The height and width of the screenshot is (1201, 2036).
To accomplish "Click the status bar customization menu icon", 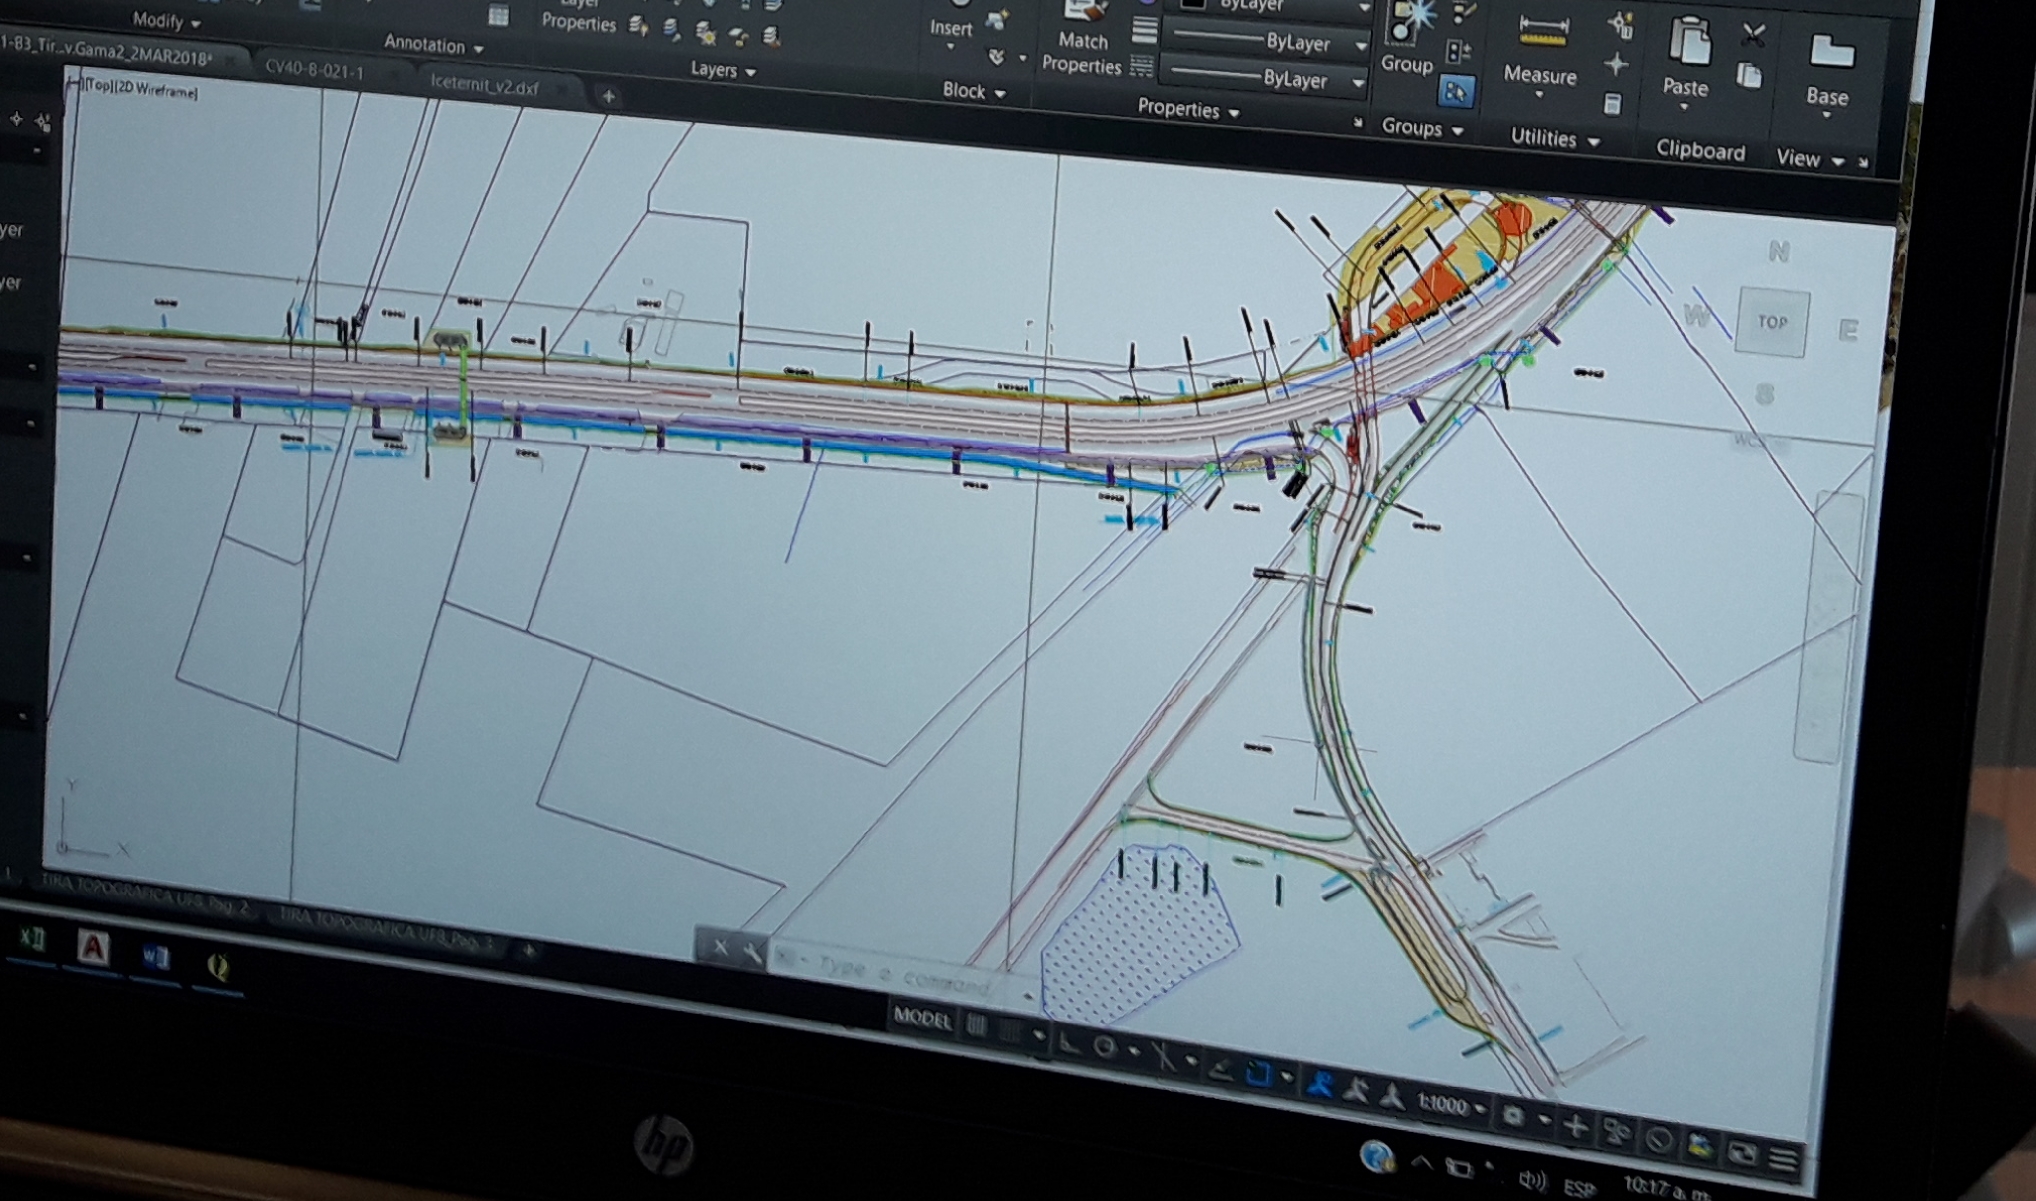I will tap(1783, 1159).
